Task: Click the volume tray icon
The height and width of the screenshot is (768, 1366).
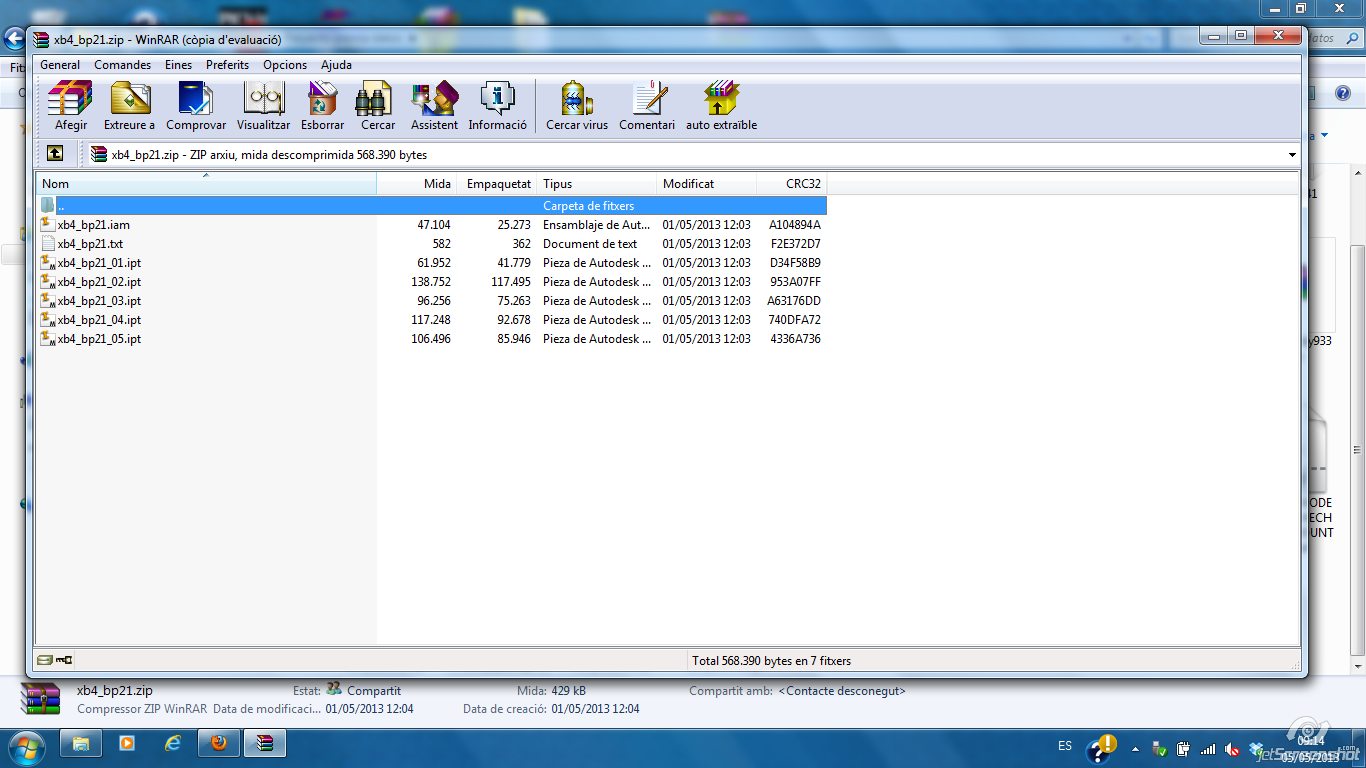Action: point(1232,749)
